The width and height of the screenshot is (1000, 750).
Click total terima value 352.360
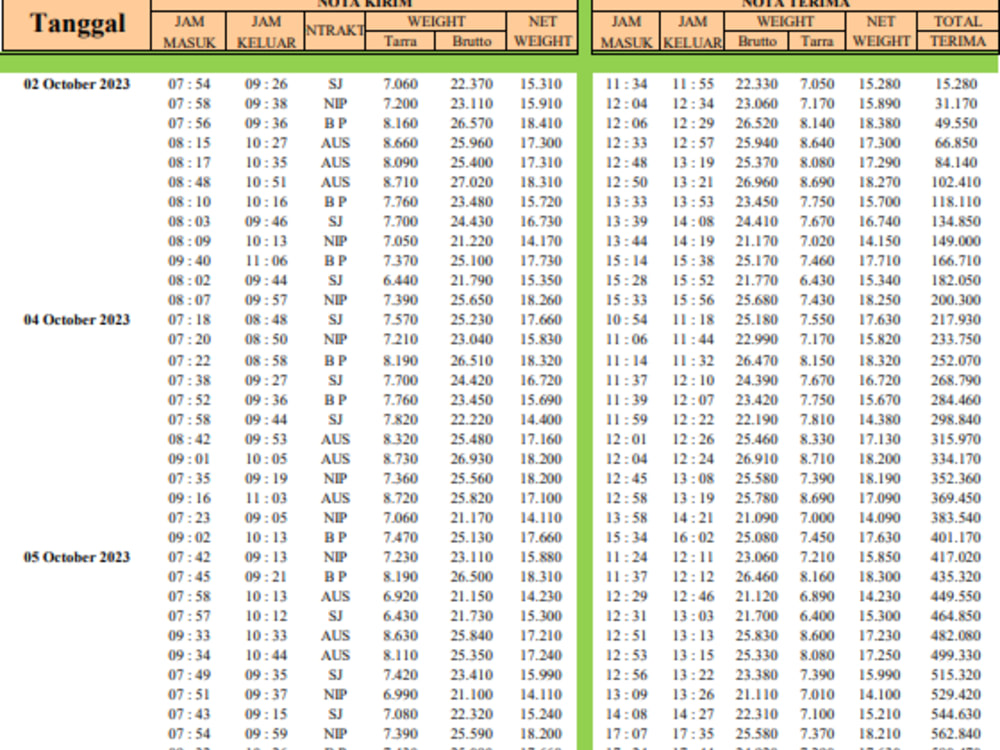pos(956,478)
